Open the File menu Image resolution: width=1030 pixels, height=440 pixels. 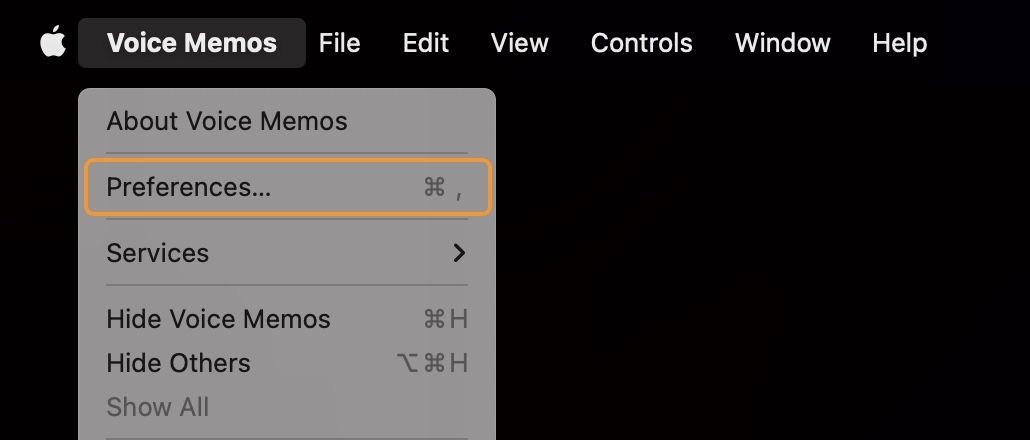point(339,43)
